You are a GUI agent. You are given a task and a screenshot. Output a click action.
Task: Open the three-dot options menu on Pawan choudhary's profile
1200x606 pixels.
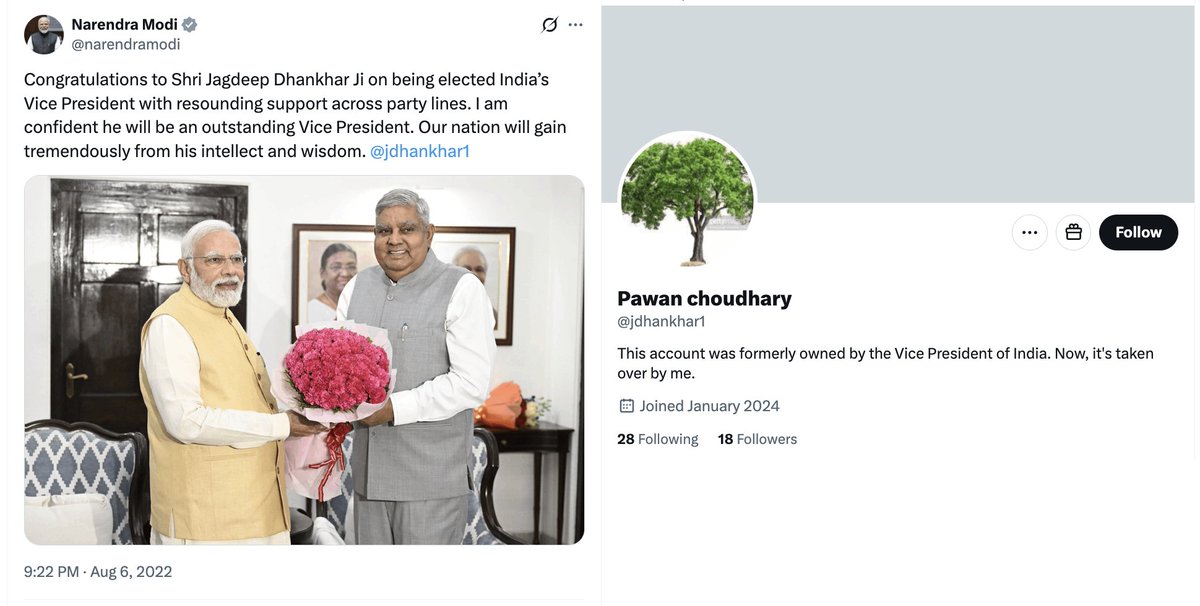point(1030,232)
